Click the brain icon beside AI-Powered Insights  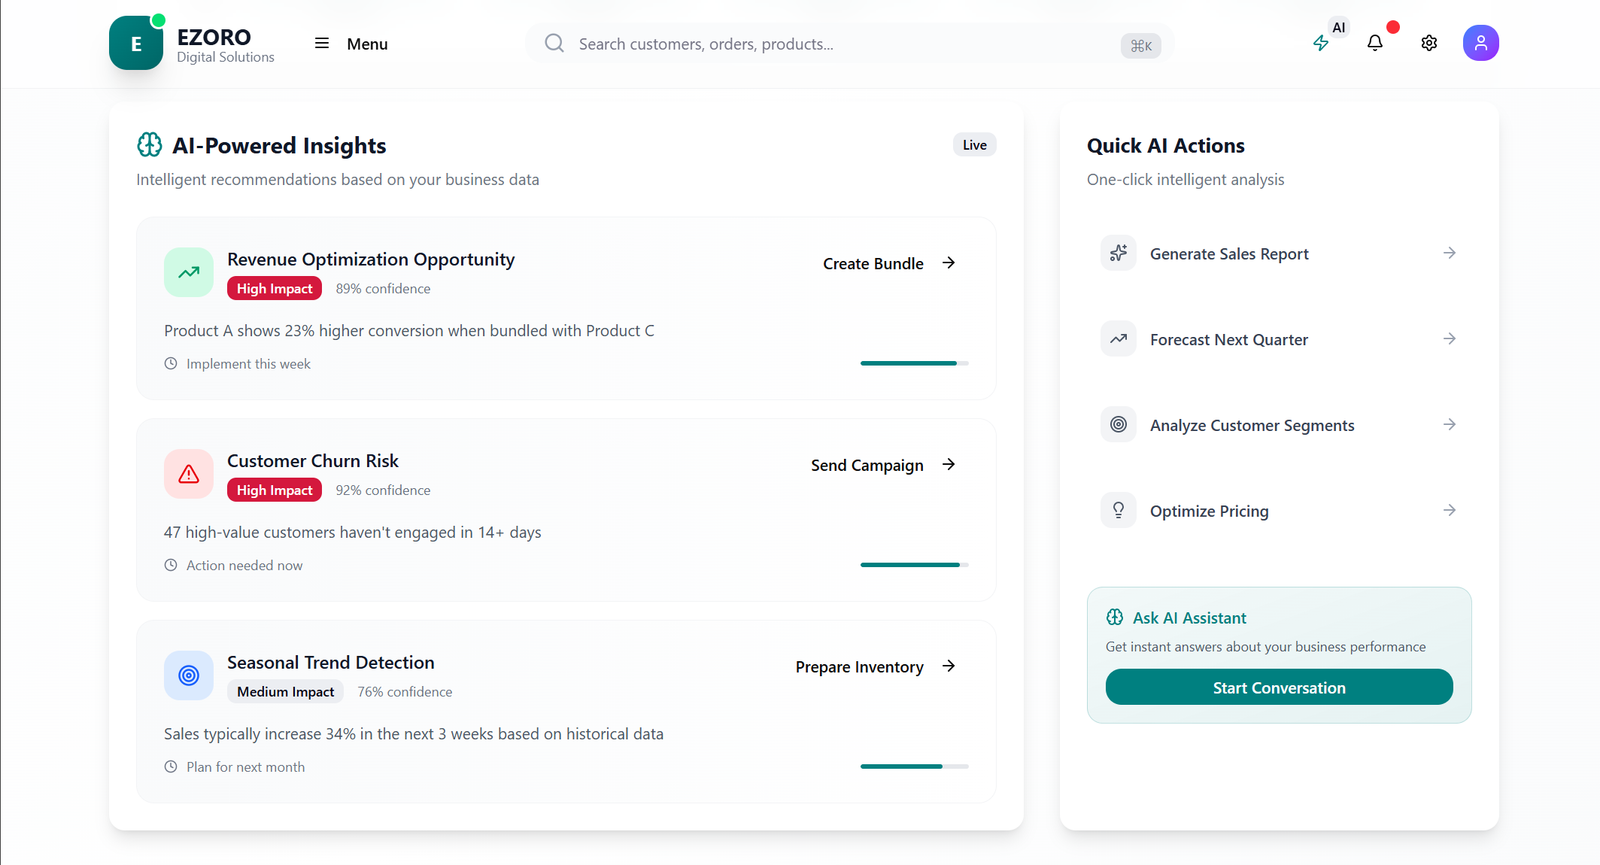coord(150,145)
